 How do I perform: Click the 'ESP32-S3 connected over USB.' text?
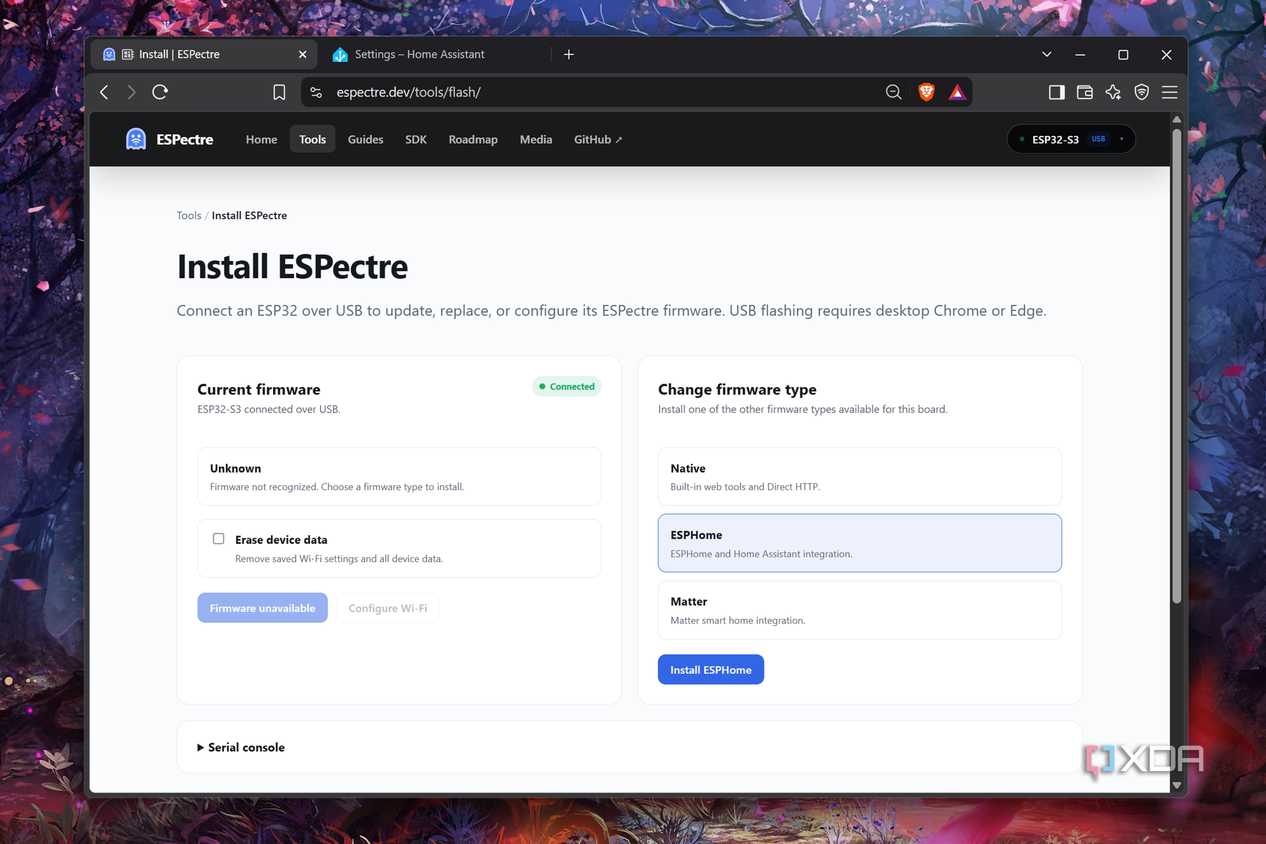268,409
